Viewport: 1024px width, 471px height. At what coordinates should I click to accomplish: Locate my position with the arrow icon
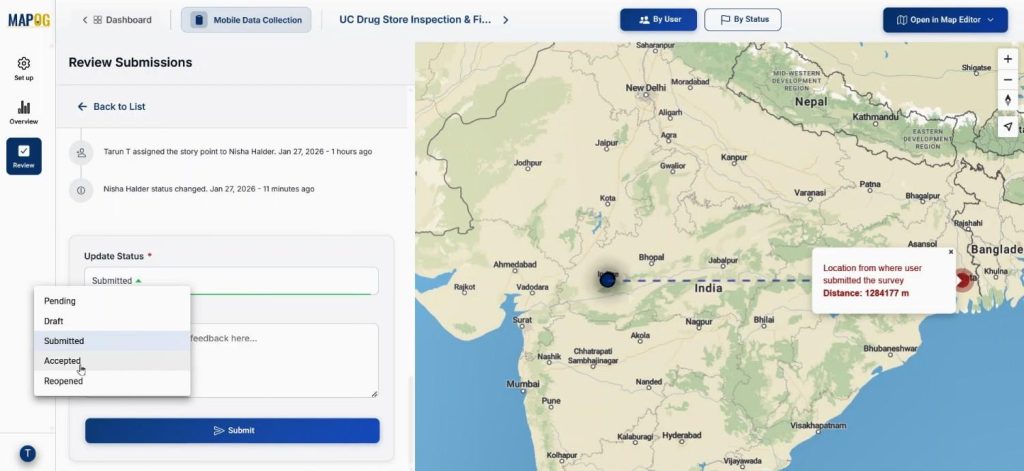tap(1008, 127)
